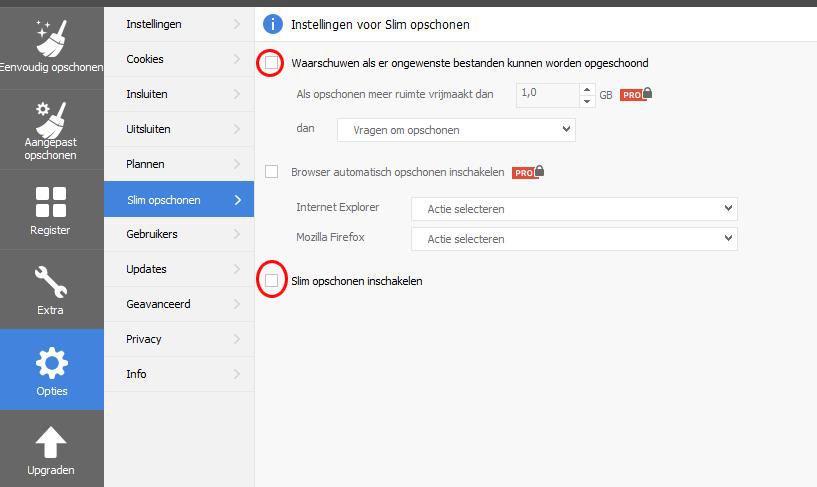
Task: Click chevron next to Privacy
Action: (x=237, y=339)
